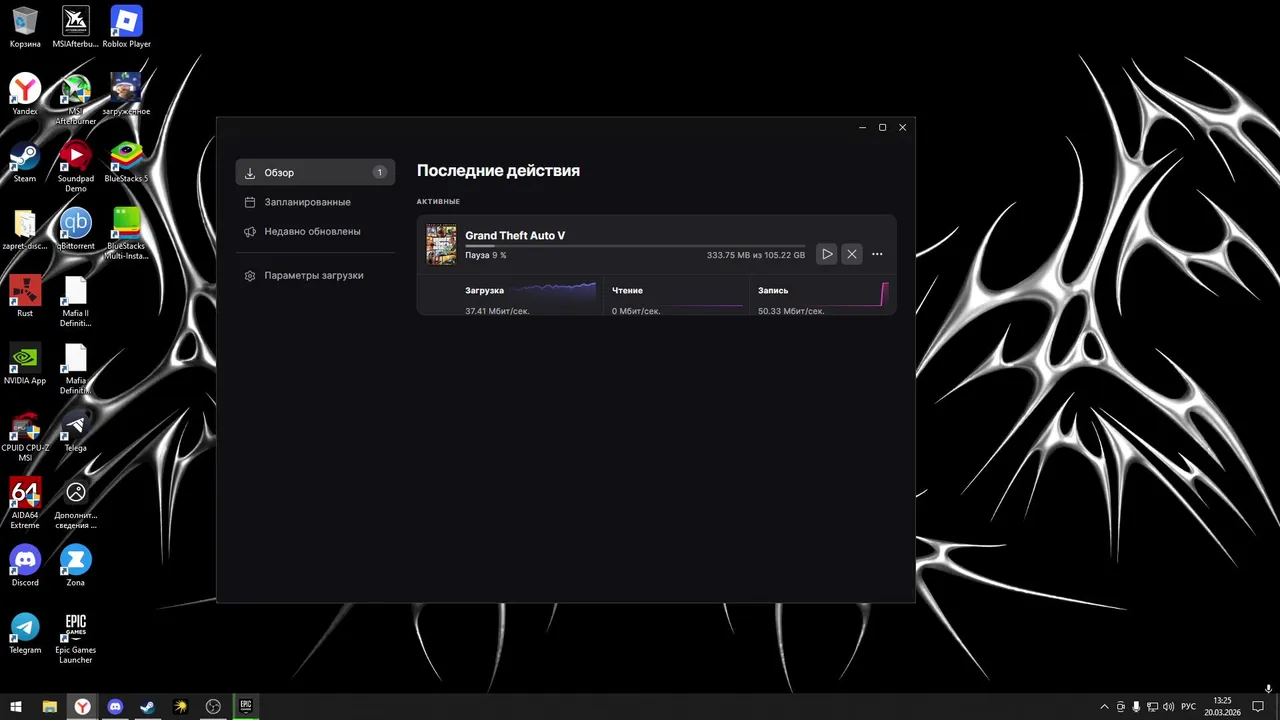The image size is (1280, 720).
Task: Open the Rust desktop icon
Action: click(25, 297)
